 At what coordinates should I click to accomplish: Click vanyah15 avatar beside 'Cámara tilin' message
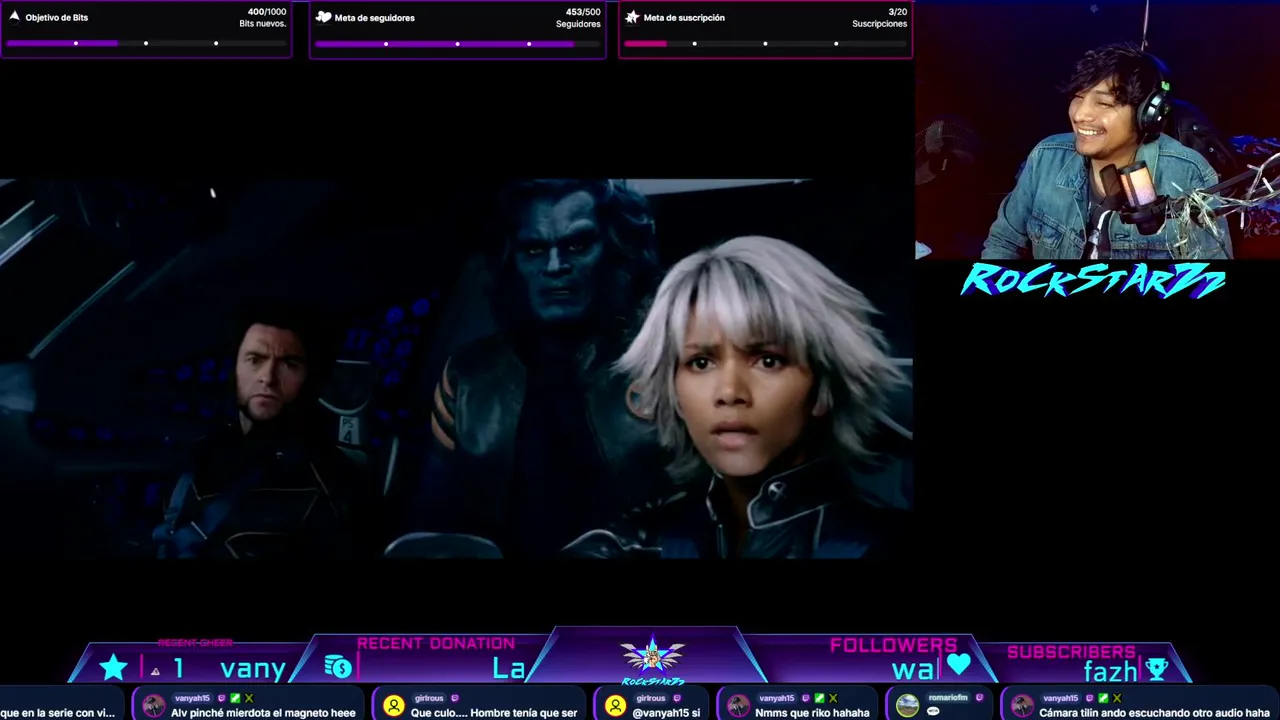pyautogui.click(x=1022, y=706)
